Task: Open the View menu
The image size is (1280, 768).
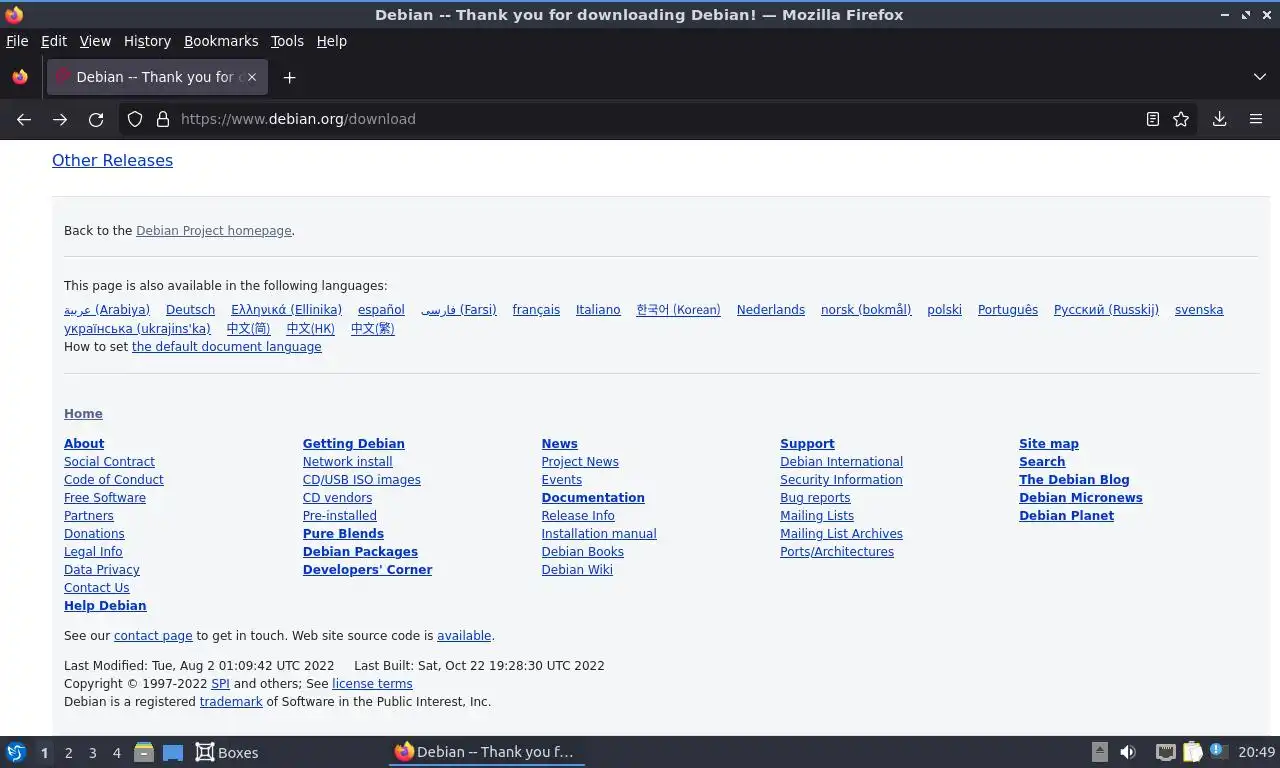Action: tap(95, 41)
